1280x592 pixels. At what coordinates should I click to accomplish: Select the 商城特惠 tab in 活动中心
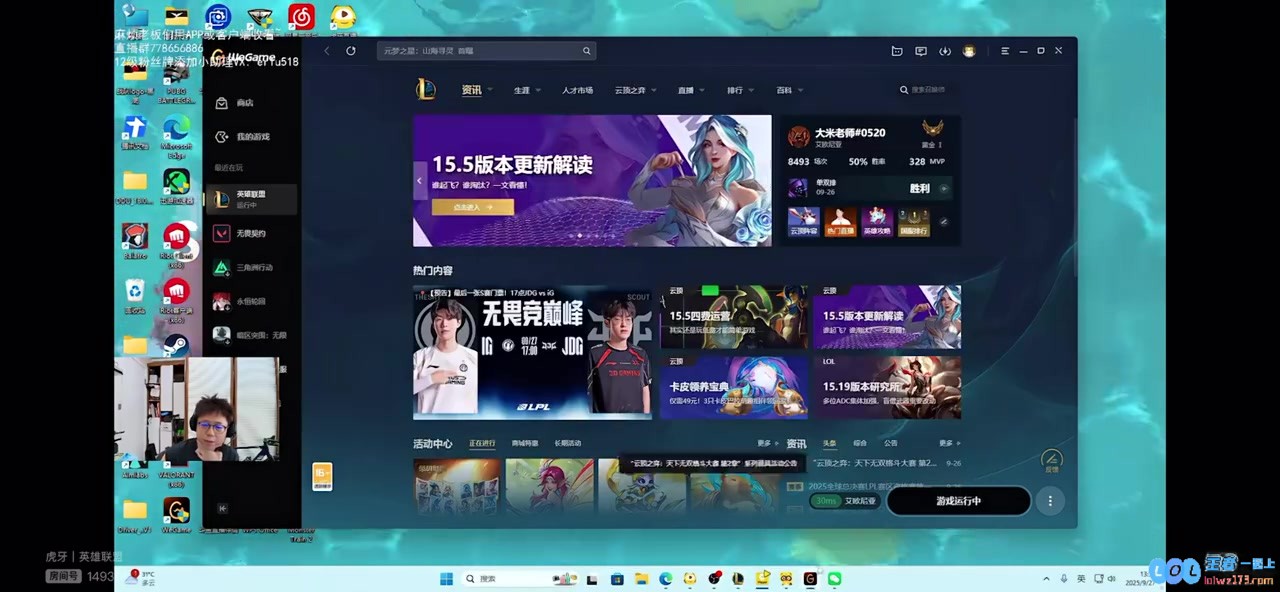pos(525,443)
